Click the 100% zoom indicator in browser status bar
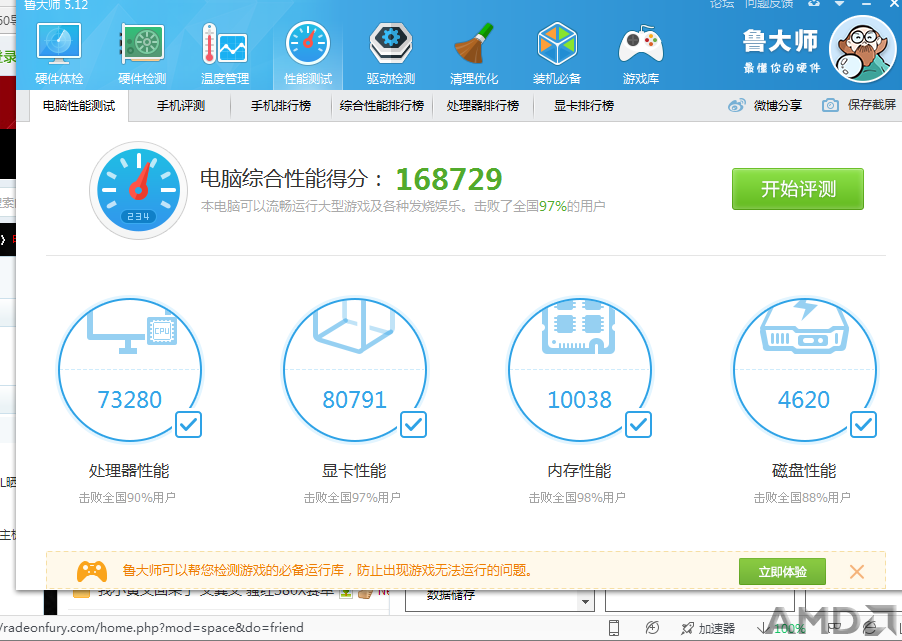This screenshot has width=902, height=641. pyautogui.click(x=789, y=629)
